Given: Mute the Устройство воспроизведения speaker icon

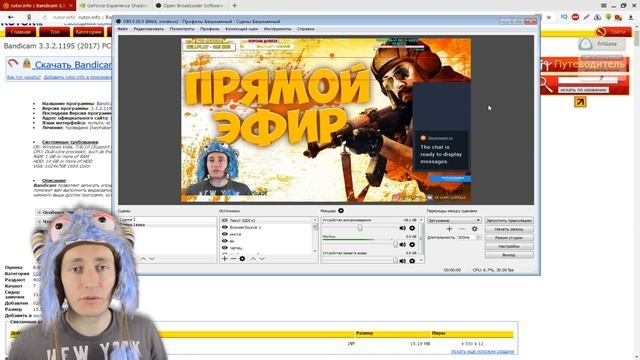Looking at the screenshot, I should (x=402, y=228).
